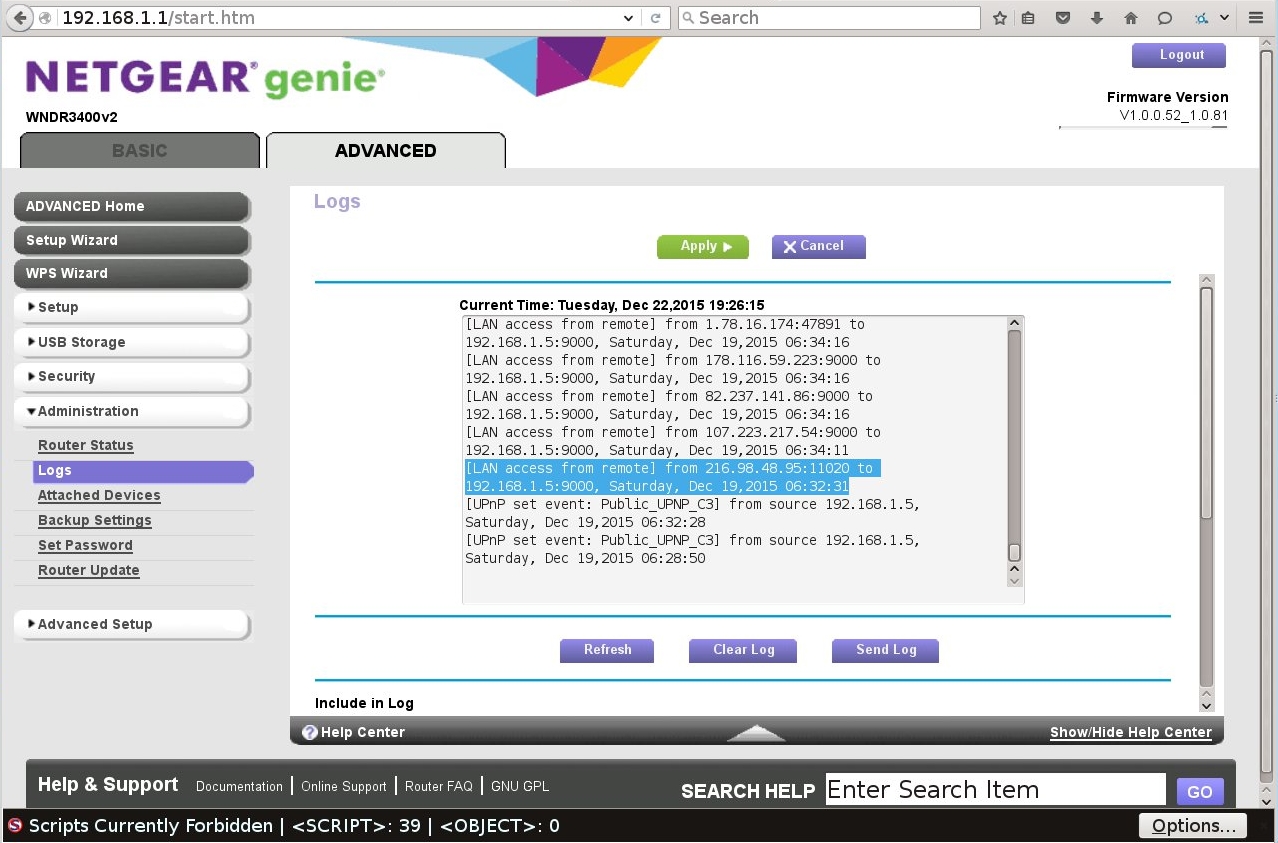Screen dimensions: 1278x843
Task: Open Backup Settings page
Action: click(95, 521)
